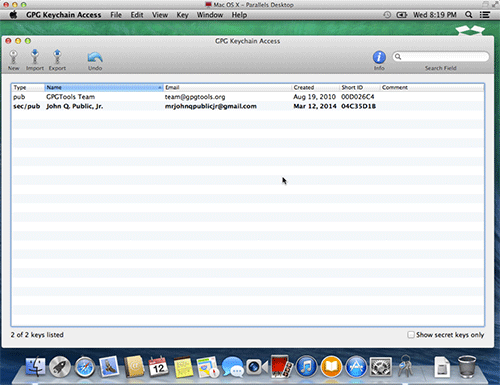
Task: Open the blue Info icon
Action: click(x=379, y=57)
